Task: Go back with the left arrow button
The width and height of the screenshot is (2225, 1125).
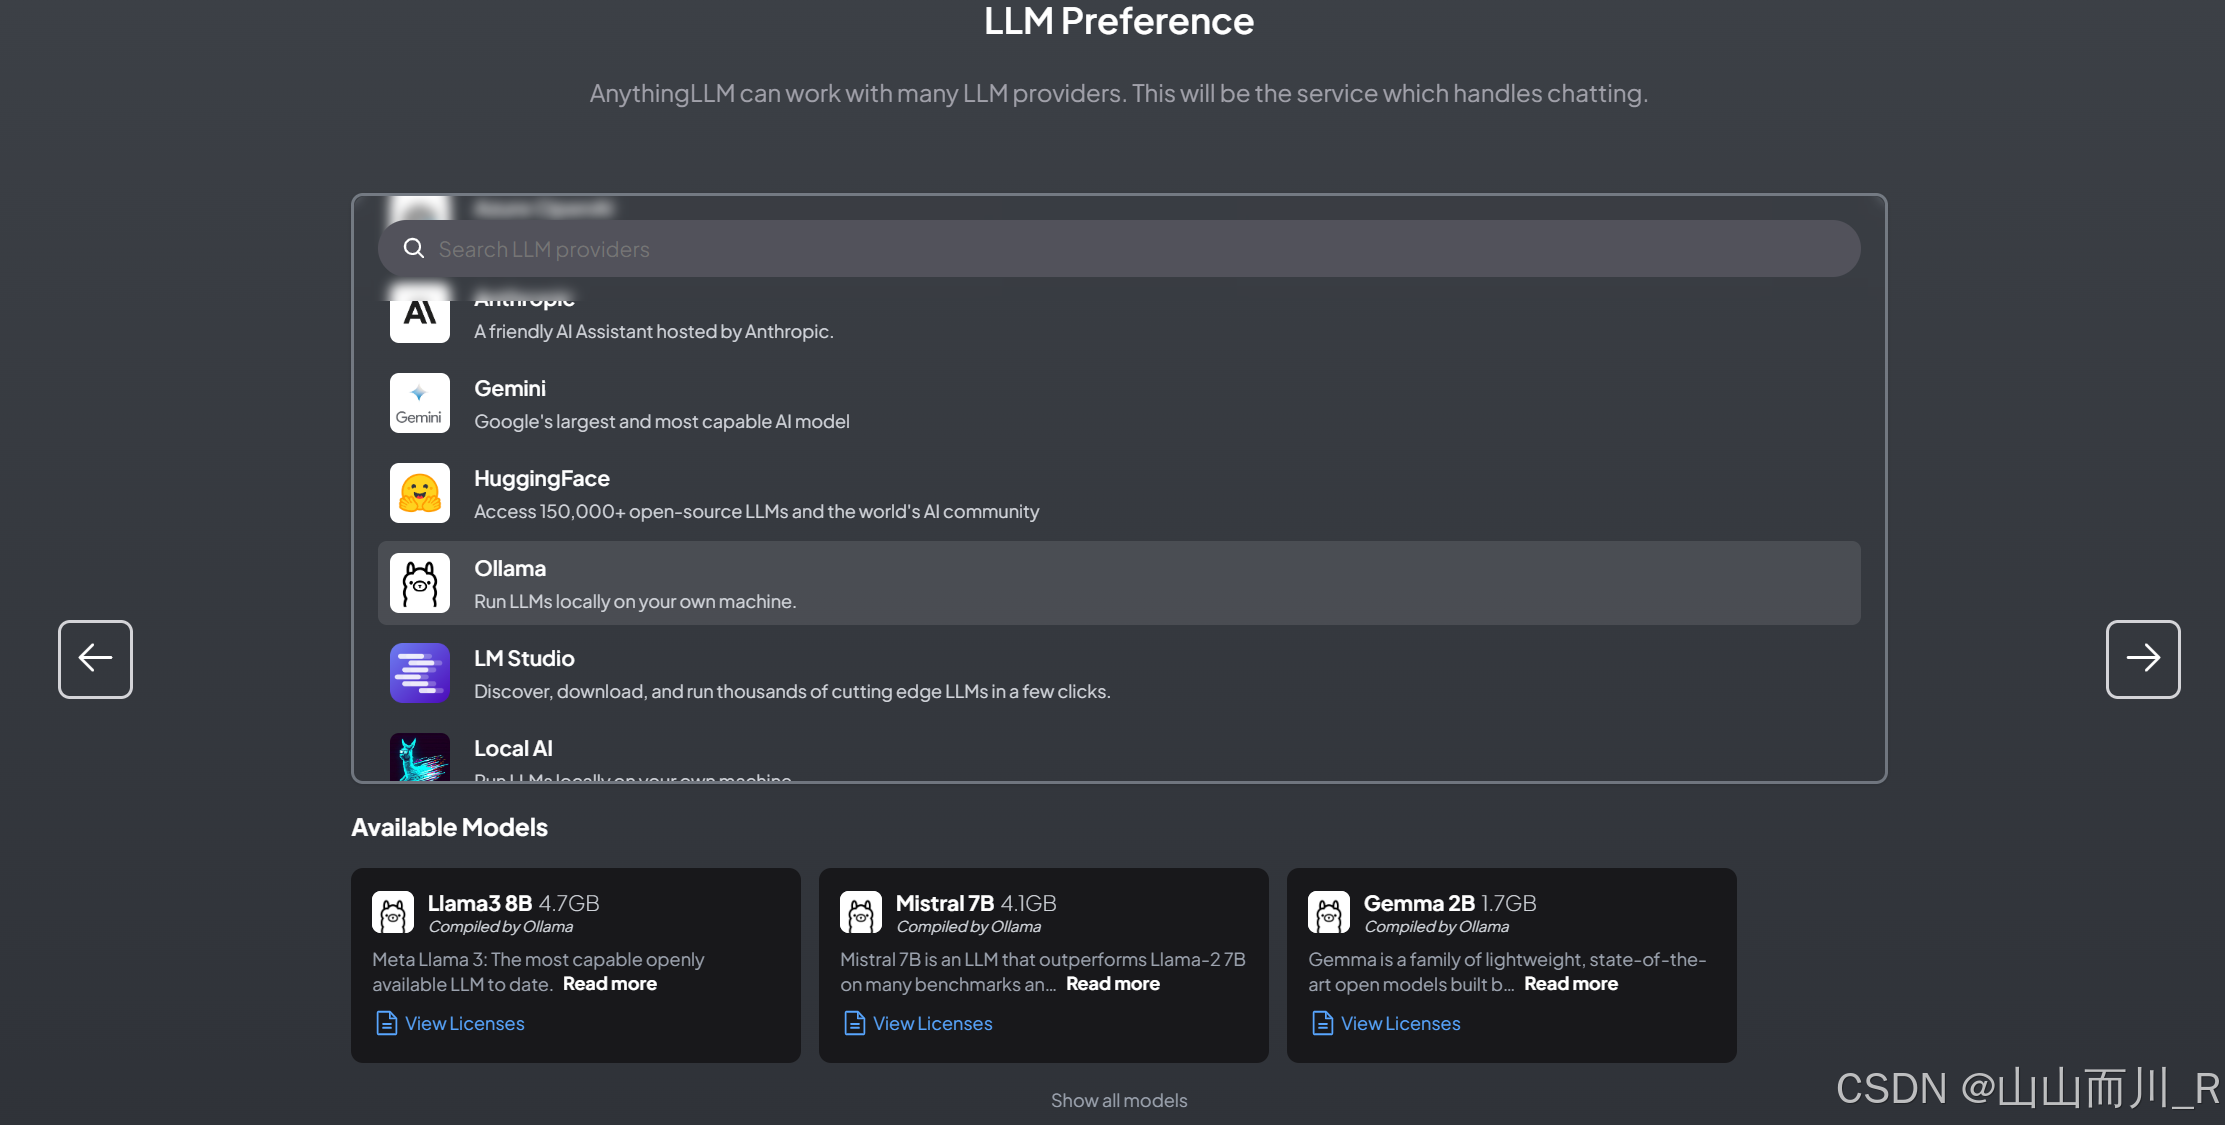Action: click(x=95, y=659)
